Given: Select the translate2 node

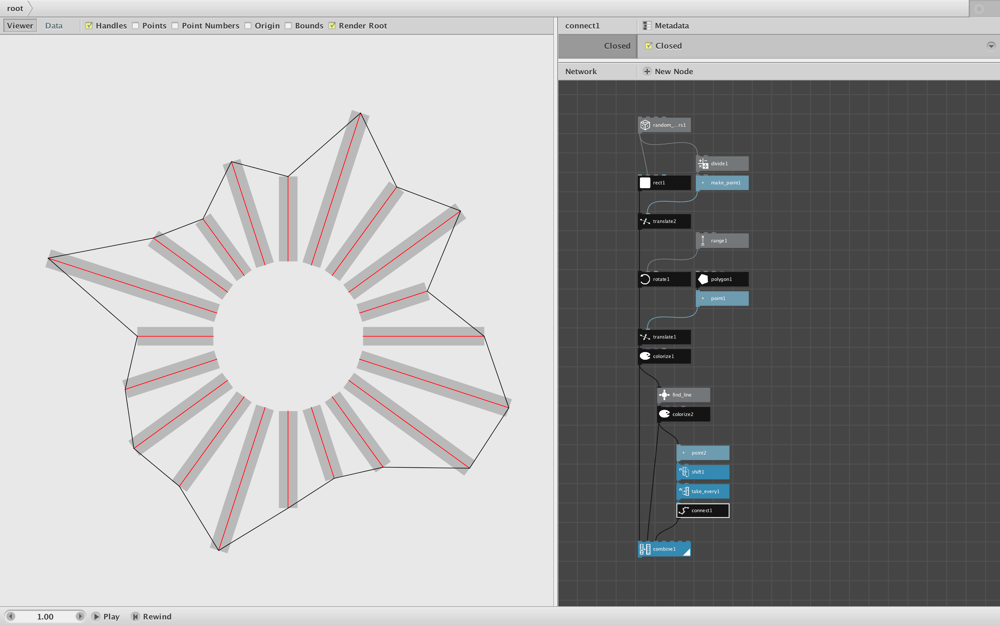Looking at the screenshot, I should click(x=664, y=221).
